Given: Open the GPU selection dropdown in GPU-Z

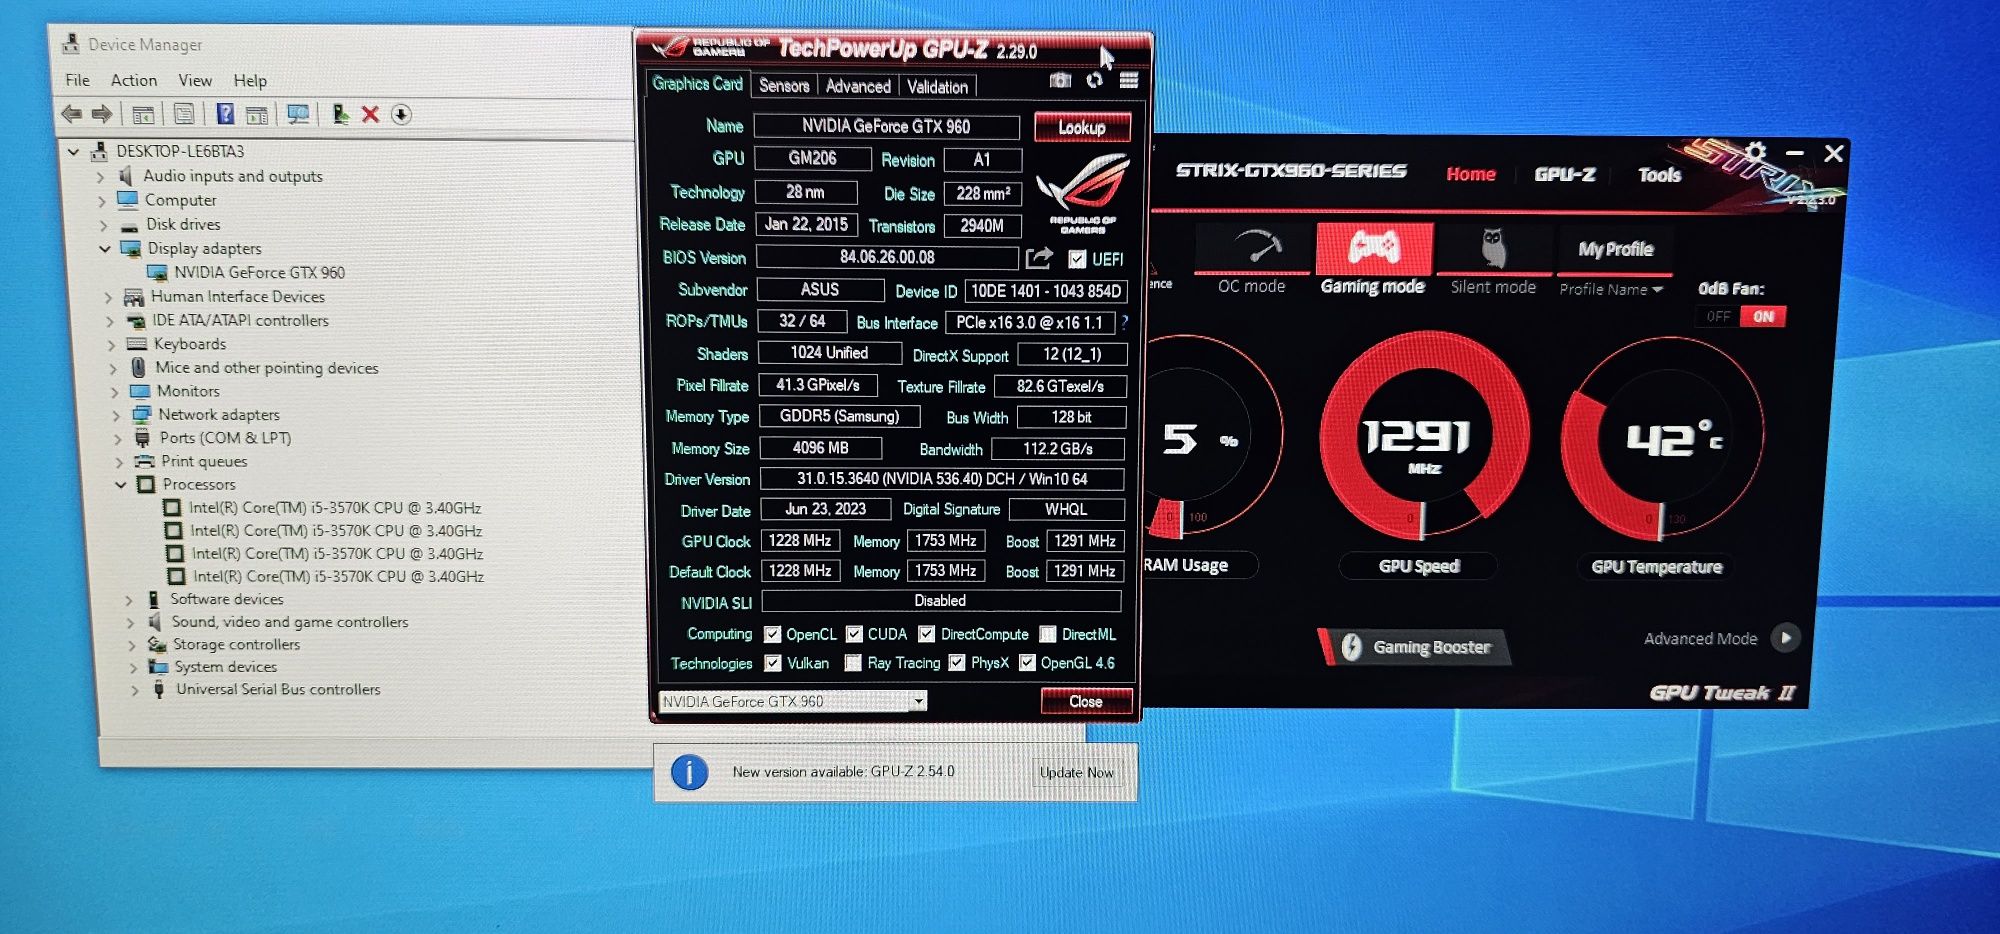Looking at the screenshot, I should click(x=918, y=702).
